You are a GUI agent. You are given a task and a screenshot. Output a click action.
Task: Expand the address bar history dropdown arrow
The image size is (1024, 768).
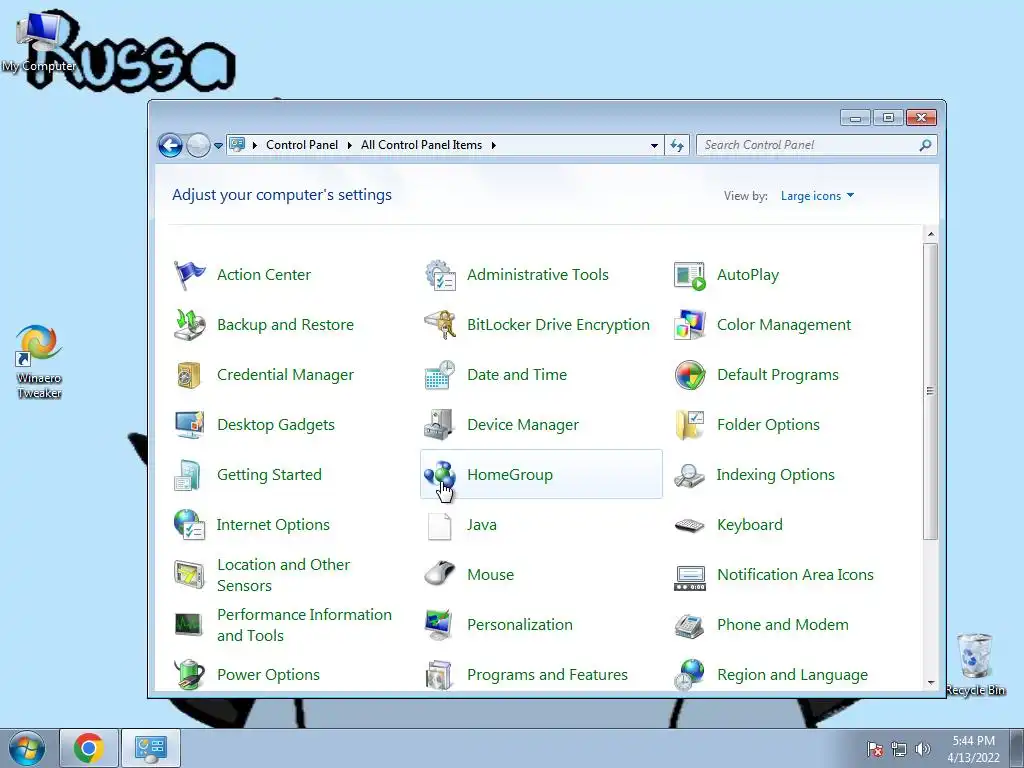654,146
